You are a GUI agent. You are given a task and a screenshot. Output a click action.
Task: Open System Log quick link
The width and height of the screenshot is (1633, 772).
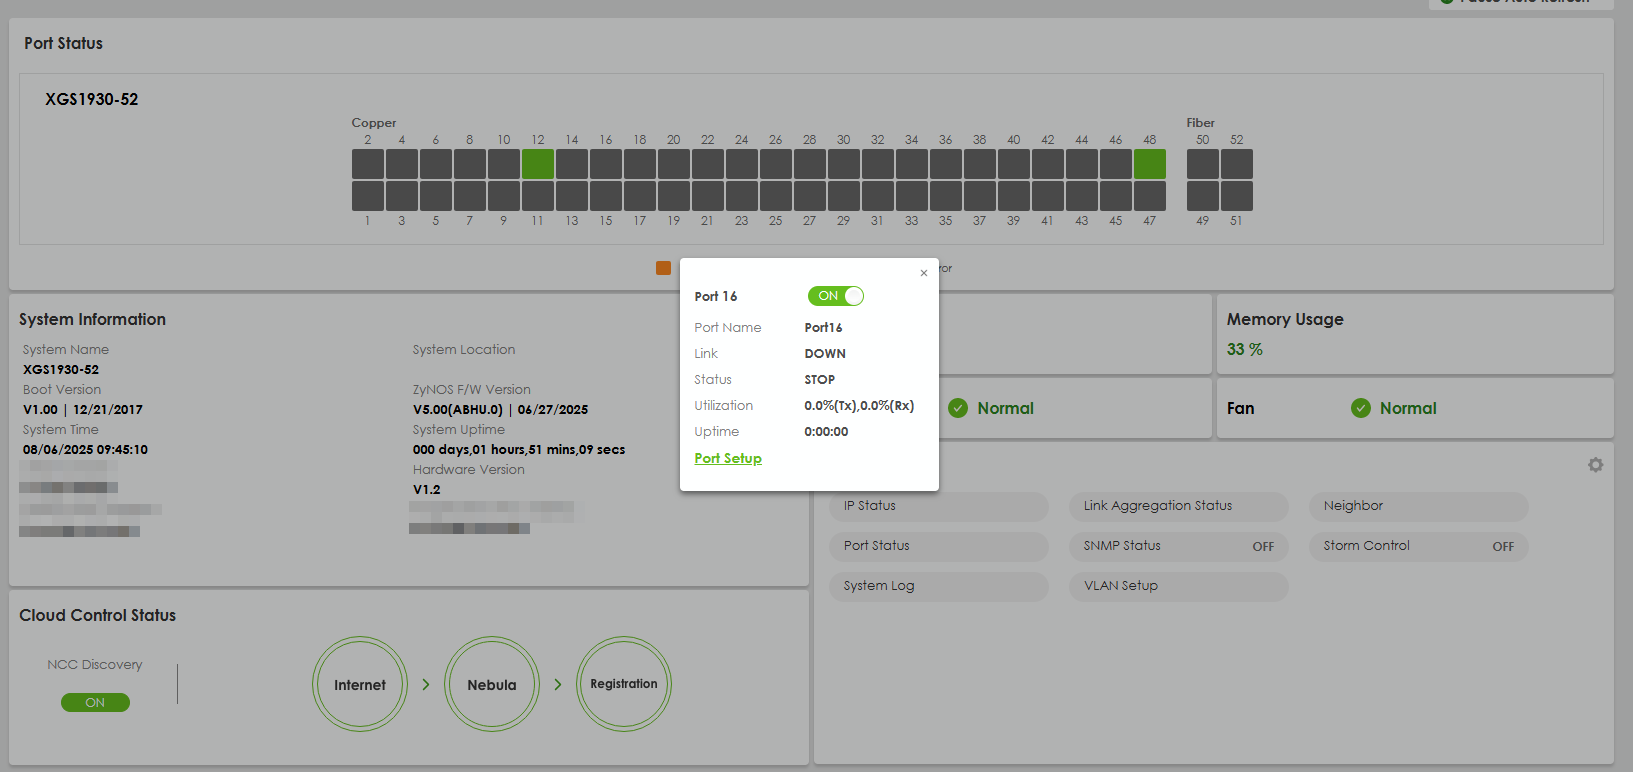tap(938, 586)
